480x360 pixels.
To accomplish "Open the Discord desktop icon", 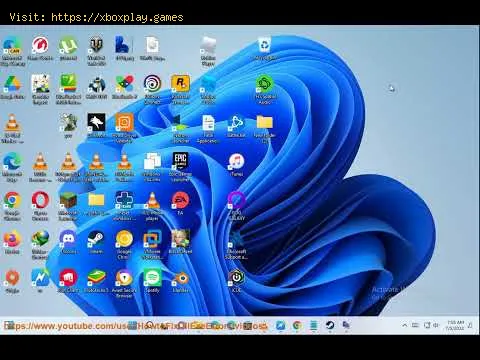I will point(68,242).
